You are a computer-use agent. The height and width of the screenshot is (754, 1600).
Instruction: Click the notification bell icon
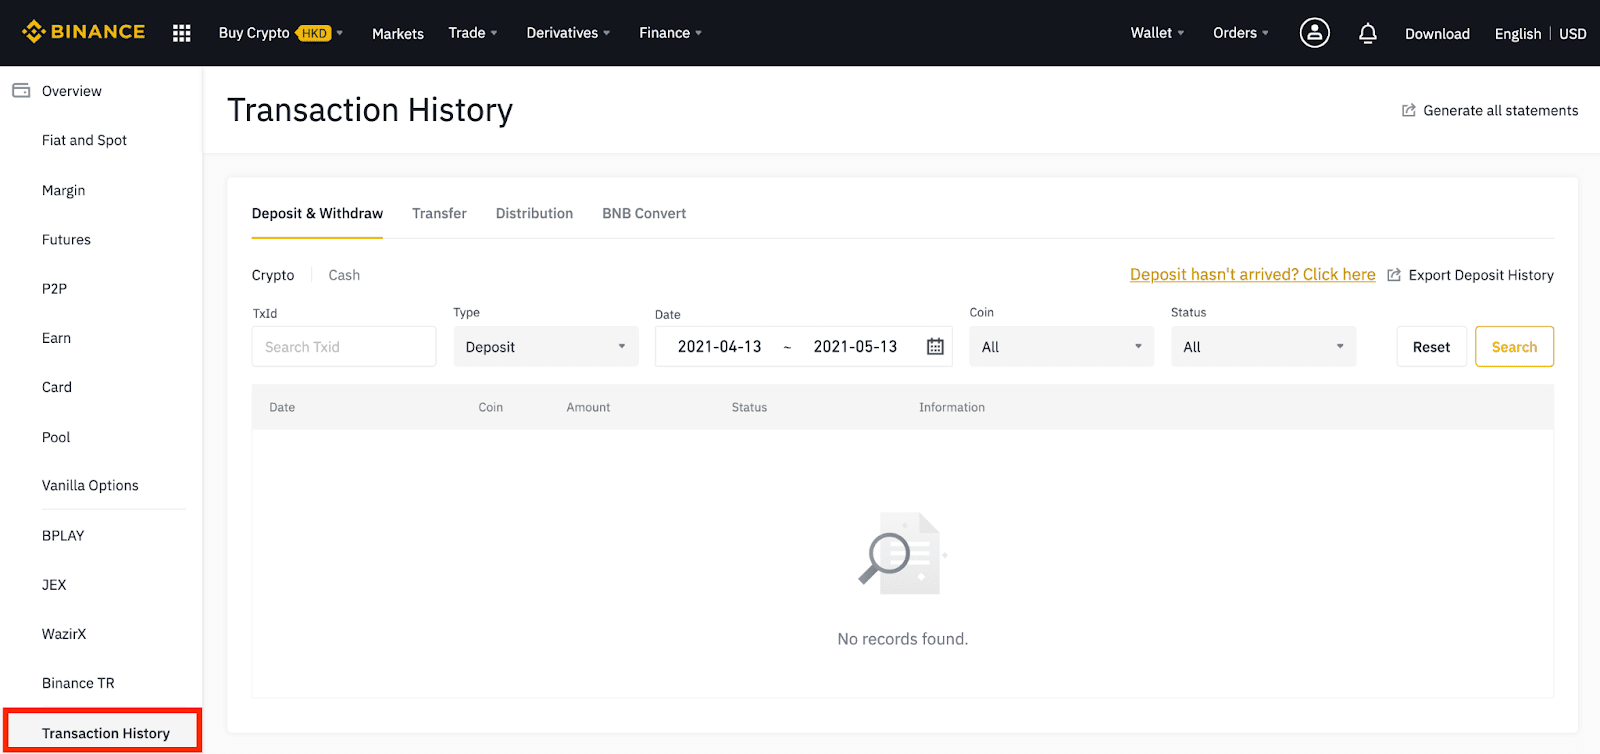click(x=1367, y=33)
